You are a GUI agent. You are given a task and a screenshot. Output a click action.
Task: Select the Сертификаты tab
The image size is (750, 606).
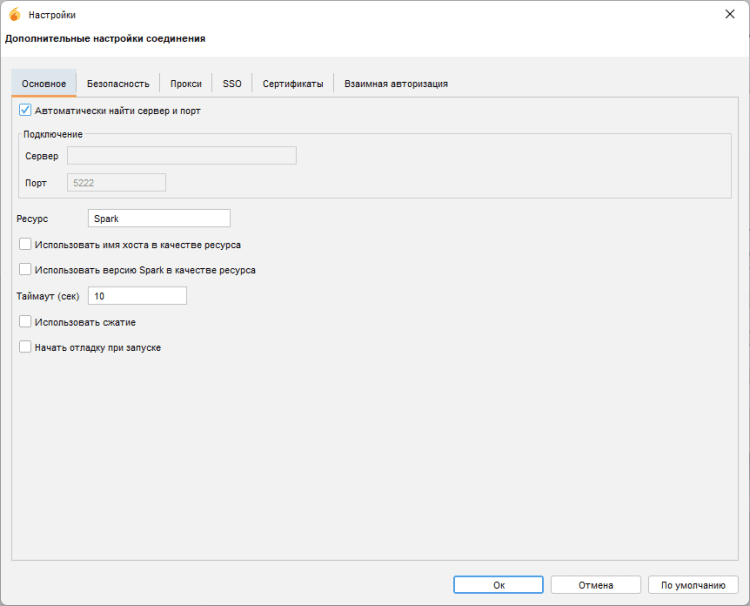[x=293, y=84]
